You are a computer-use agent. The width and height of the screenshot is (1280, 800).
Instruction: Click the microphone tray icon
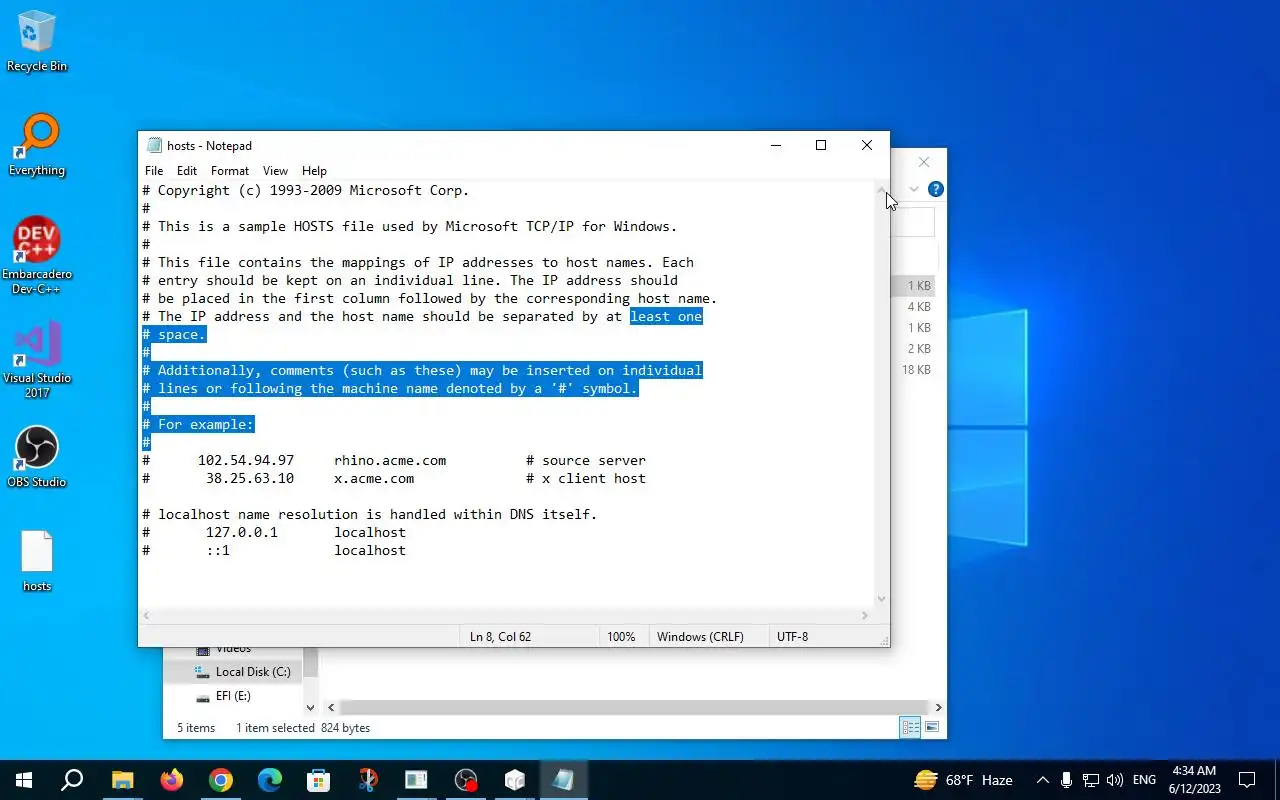tap(1067, 780)
